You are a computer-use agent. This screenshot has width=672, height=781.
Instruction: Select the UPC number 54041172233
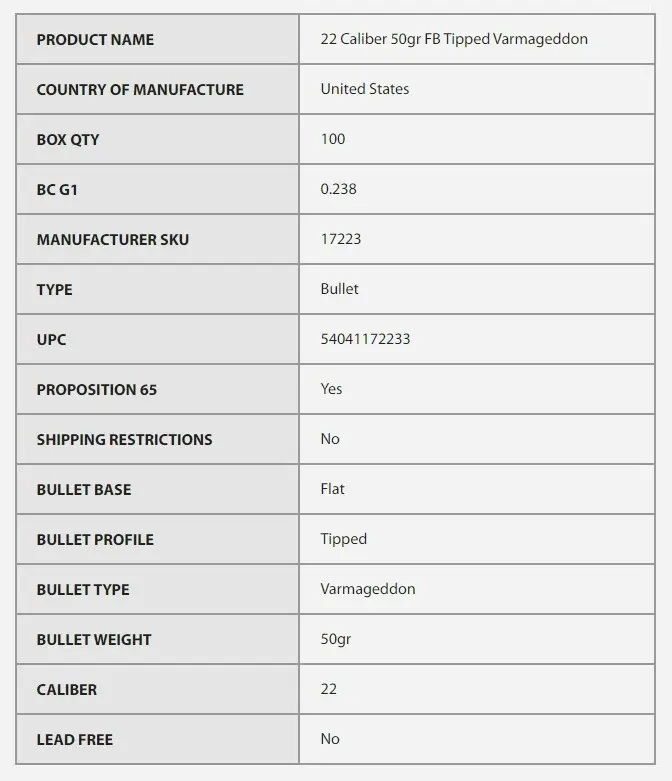(365, 339)
